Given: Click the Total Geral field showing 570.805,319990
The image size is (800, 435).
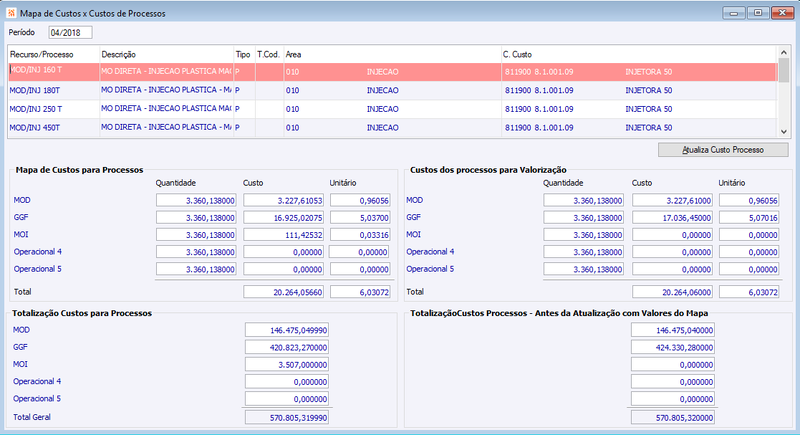Looking at the screenshot, I should [x=287, y=418].
